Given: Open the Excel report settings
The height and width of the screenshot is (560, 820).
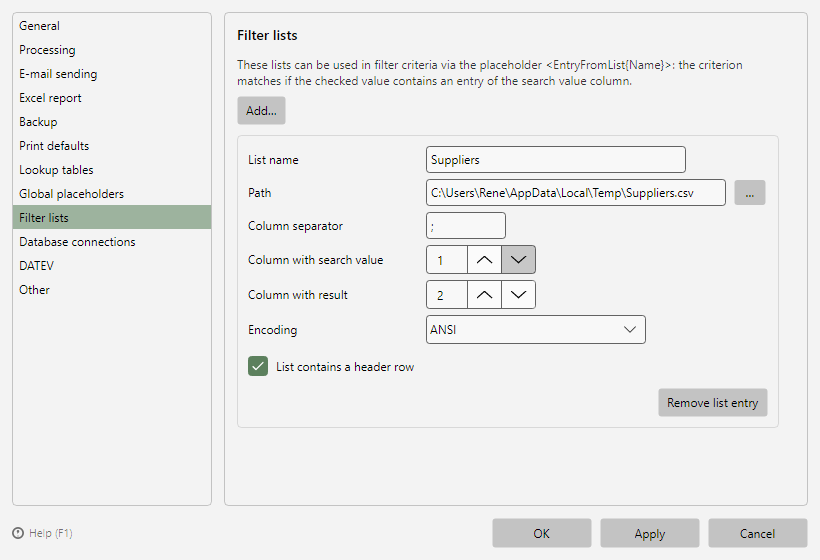Looking at the screenshot, I should (112, 98).
